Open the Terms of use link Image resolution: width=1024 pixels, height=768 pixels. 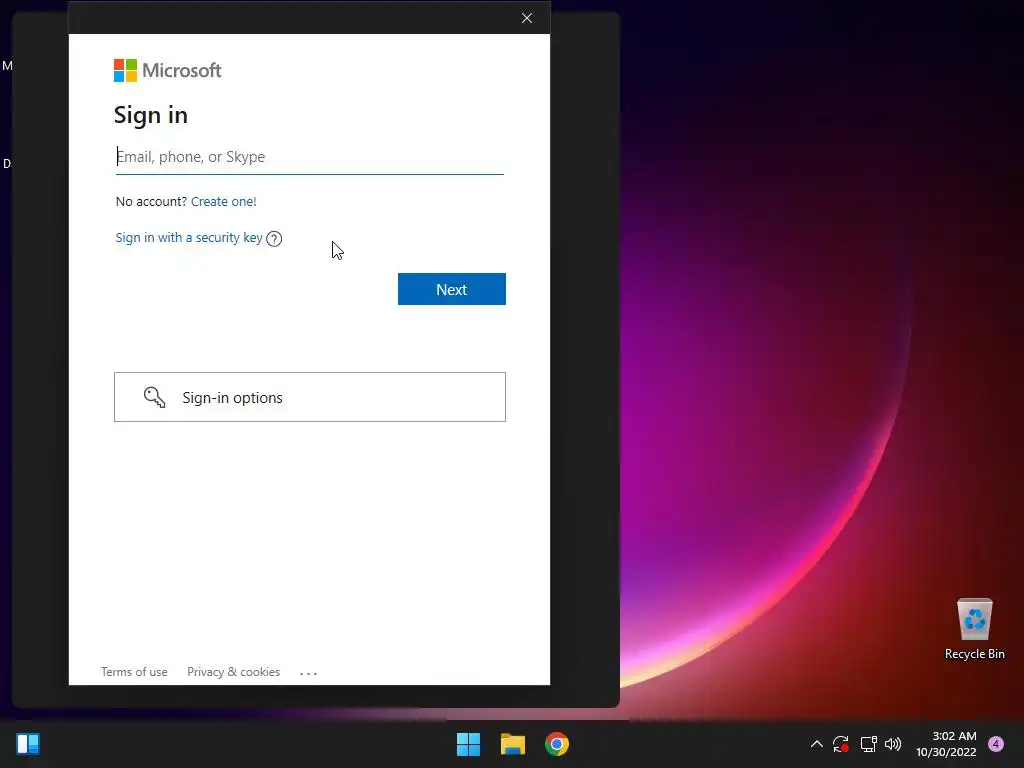134,672
